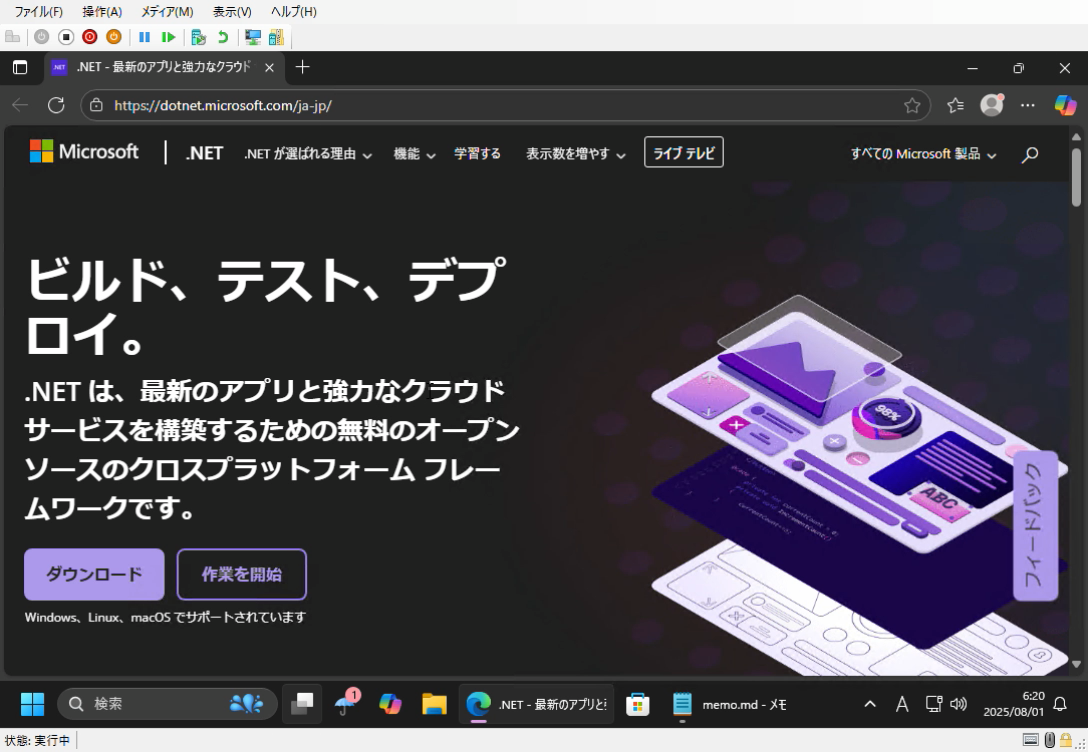This screenshot has height=752, width=1088.
Task: Open Edge Settings and more (three dots)
Action: [x=1028, y=105]
